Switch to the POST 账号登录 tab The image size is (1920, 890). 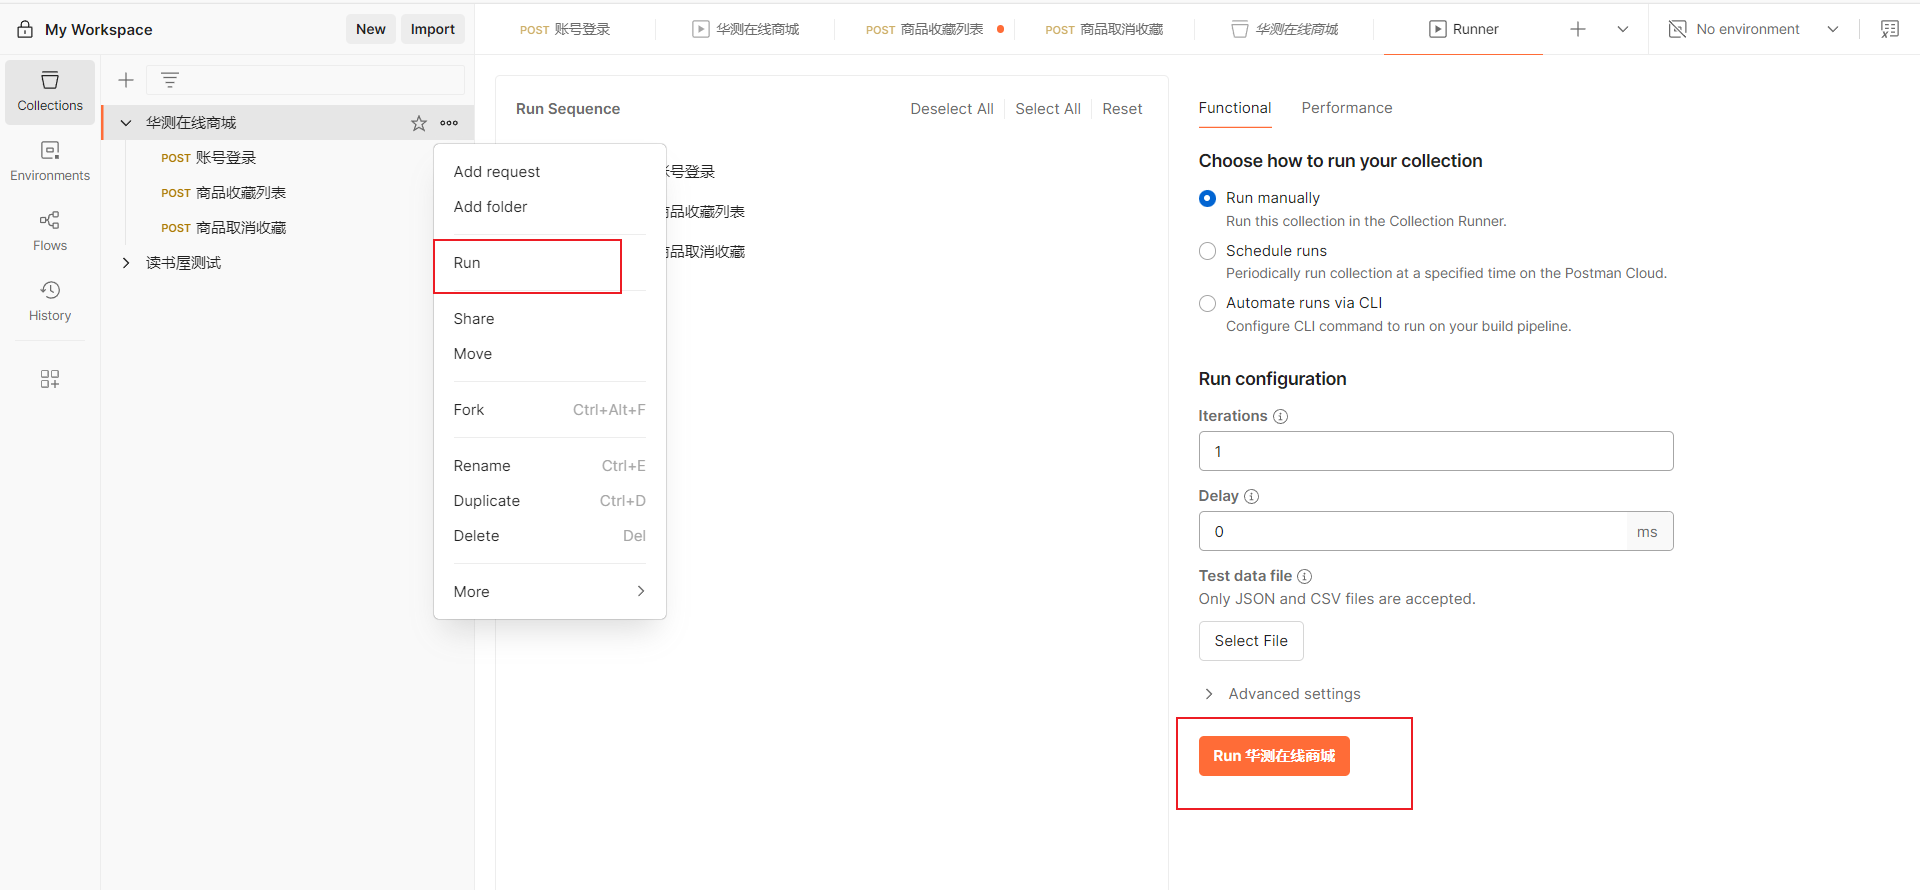[565, 29]
